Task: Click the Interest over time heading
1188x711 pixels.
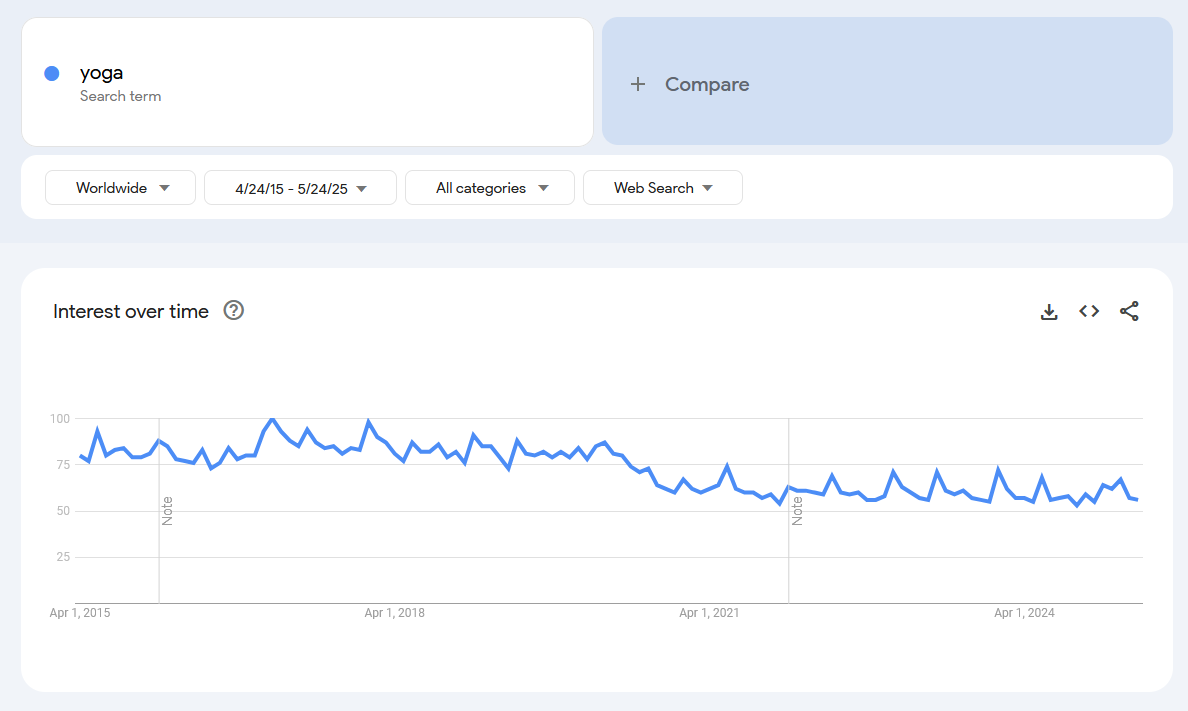Action: (x=131, y=311)
